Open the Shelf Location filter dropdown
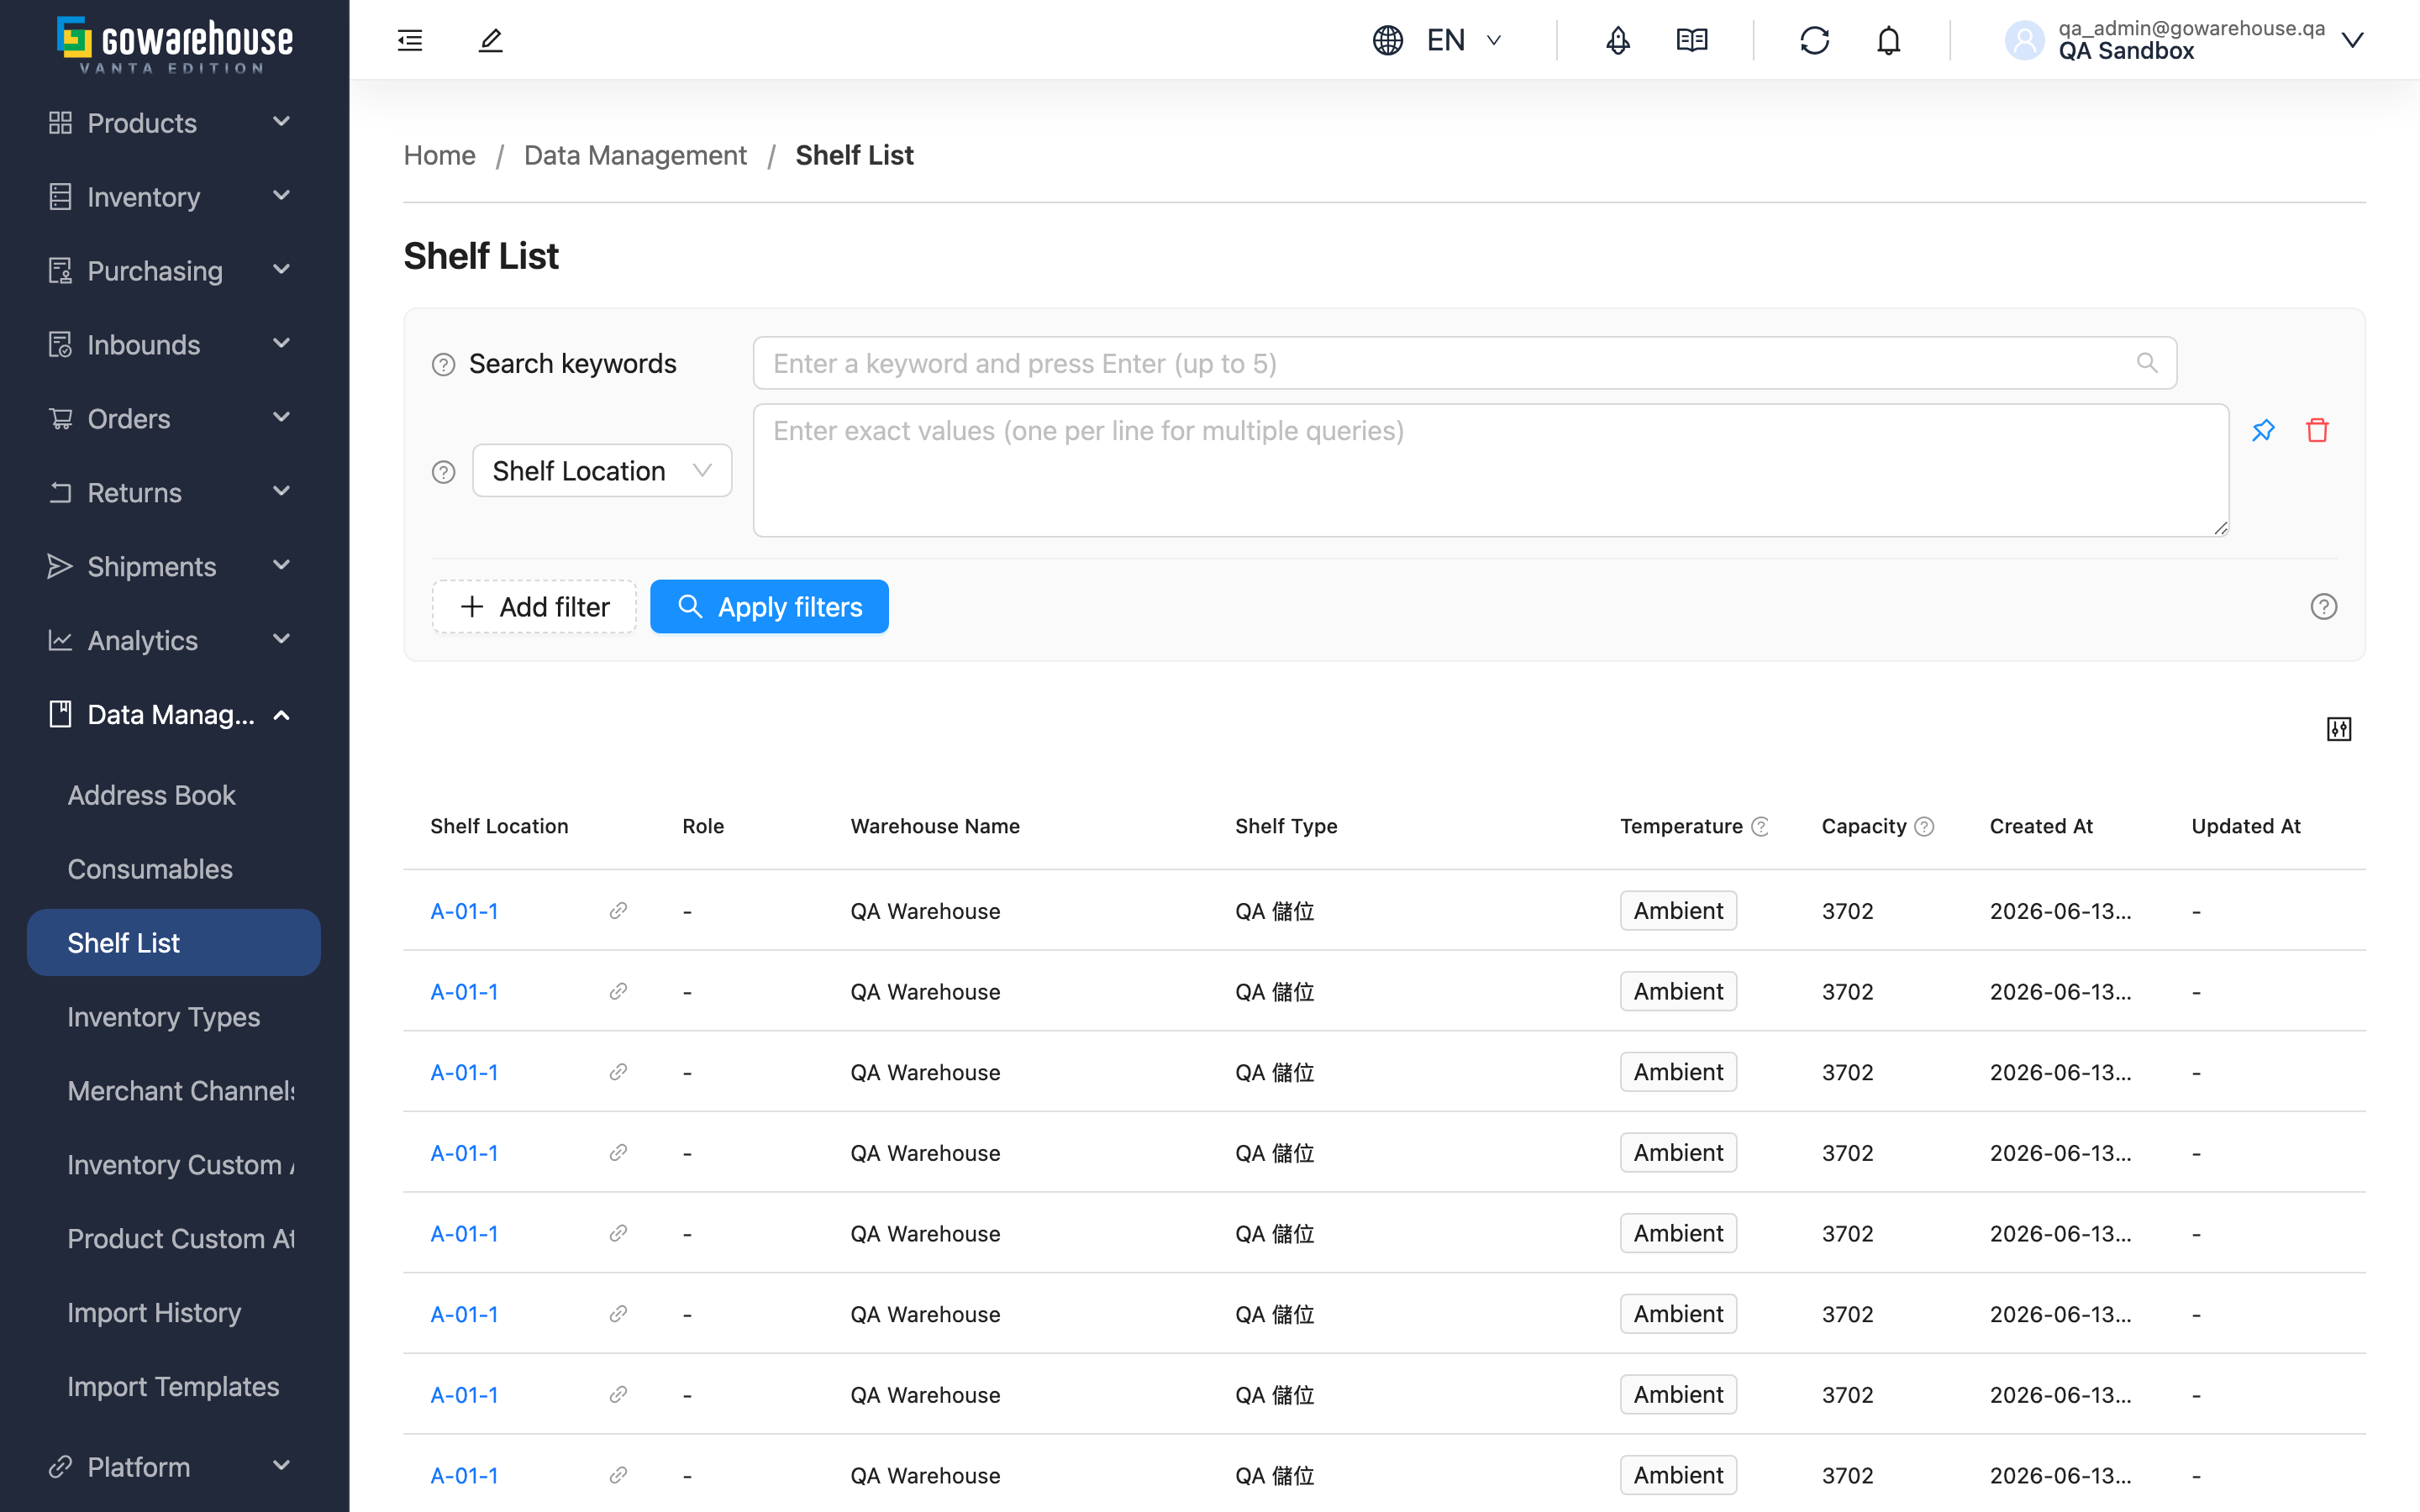This screenshot has width=2420, height=1512. tap(602, 471)
